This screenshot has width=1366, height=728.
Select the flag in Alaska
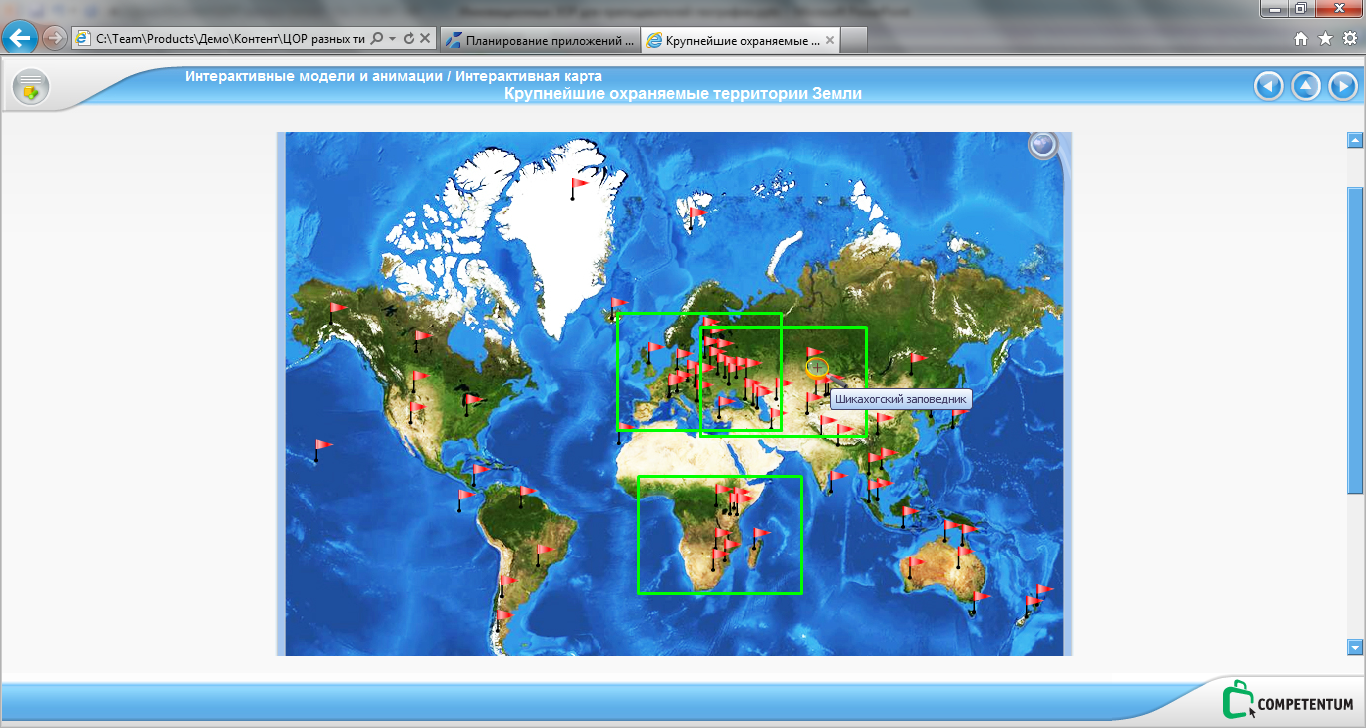pyautogui.click(x=337, y=312)
